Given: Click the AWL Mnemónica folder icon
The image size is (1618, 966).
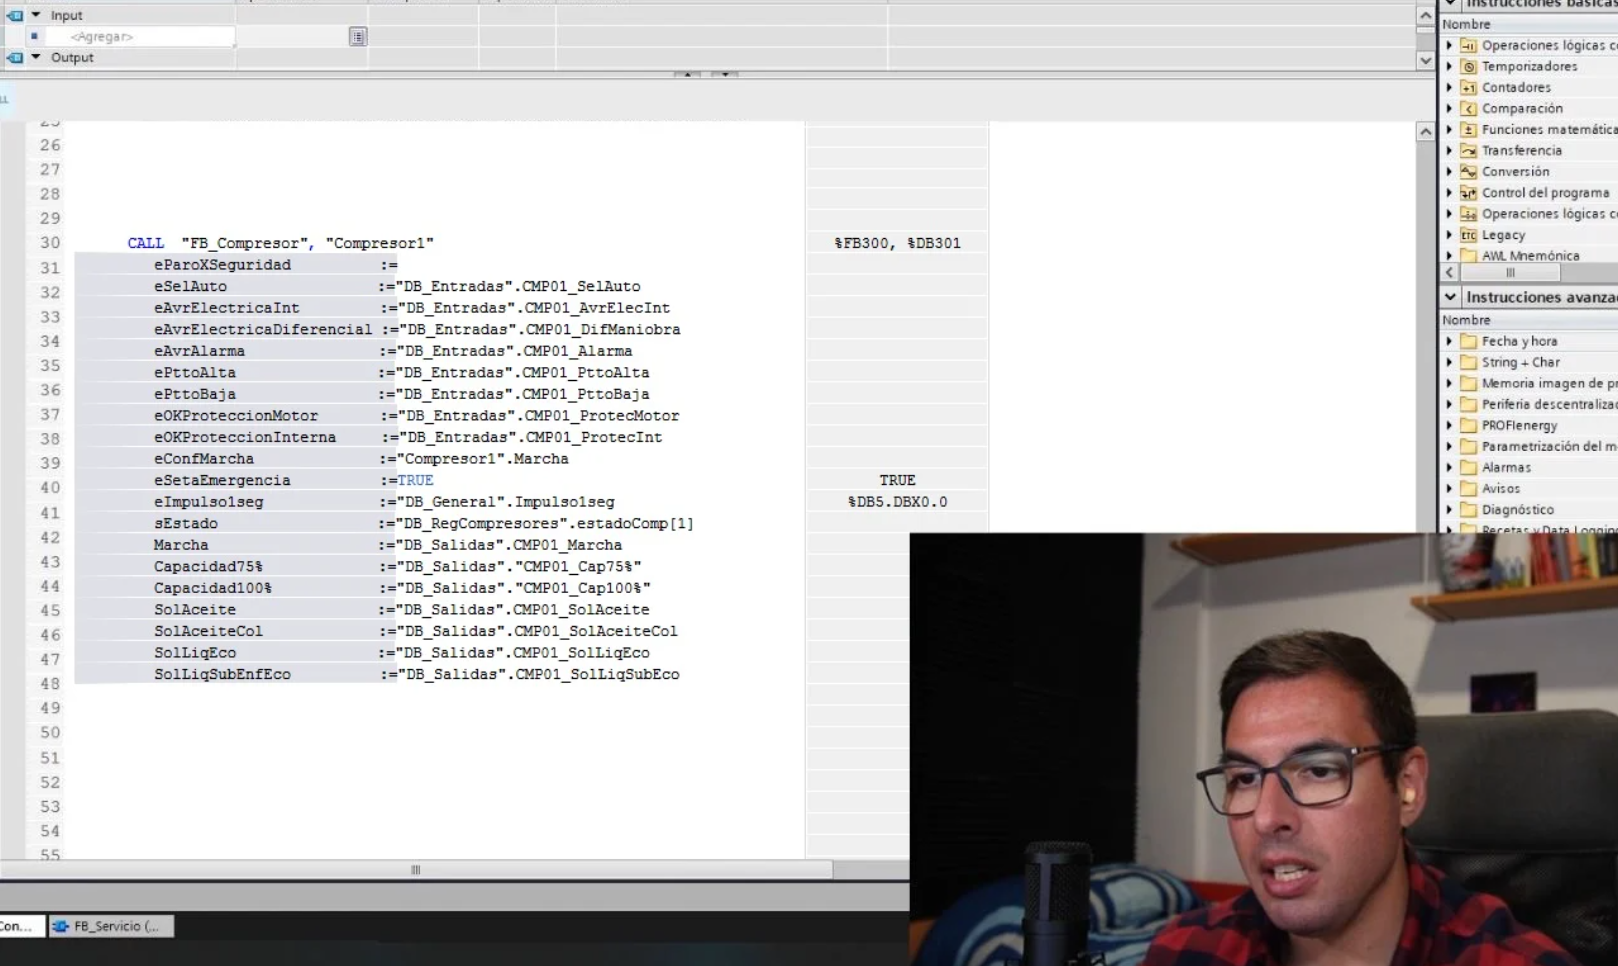Looking at the screenshot, I should [1468, 255].
